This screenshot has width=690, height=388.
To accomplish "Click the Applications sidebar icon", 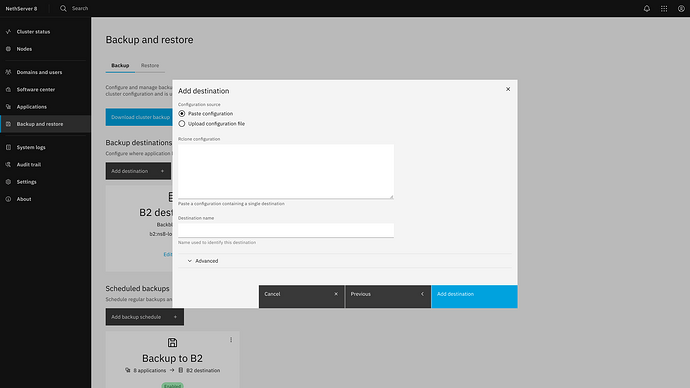I will tap(8, 106).
